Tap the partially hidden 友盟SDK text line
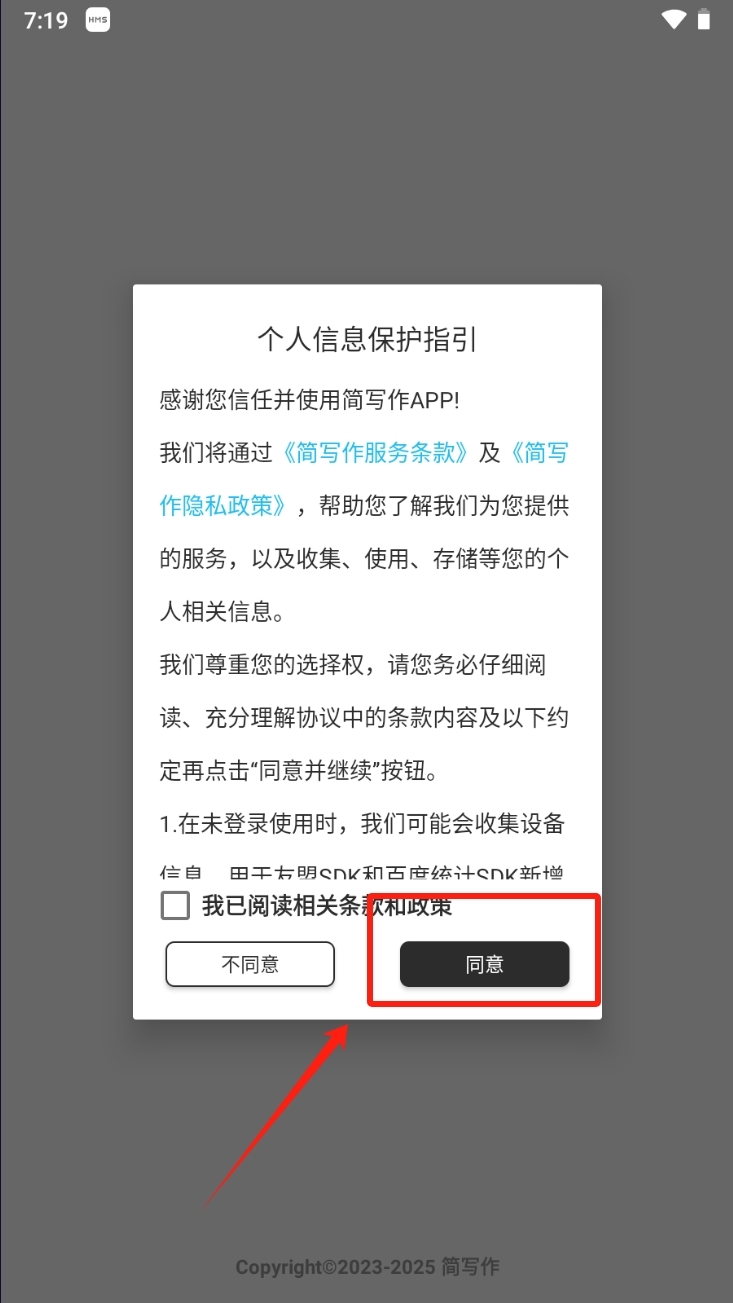This screenshot has height=1303, width=733. click(x=364, y=873)
